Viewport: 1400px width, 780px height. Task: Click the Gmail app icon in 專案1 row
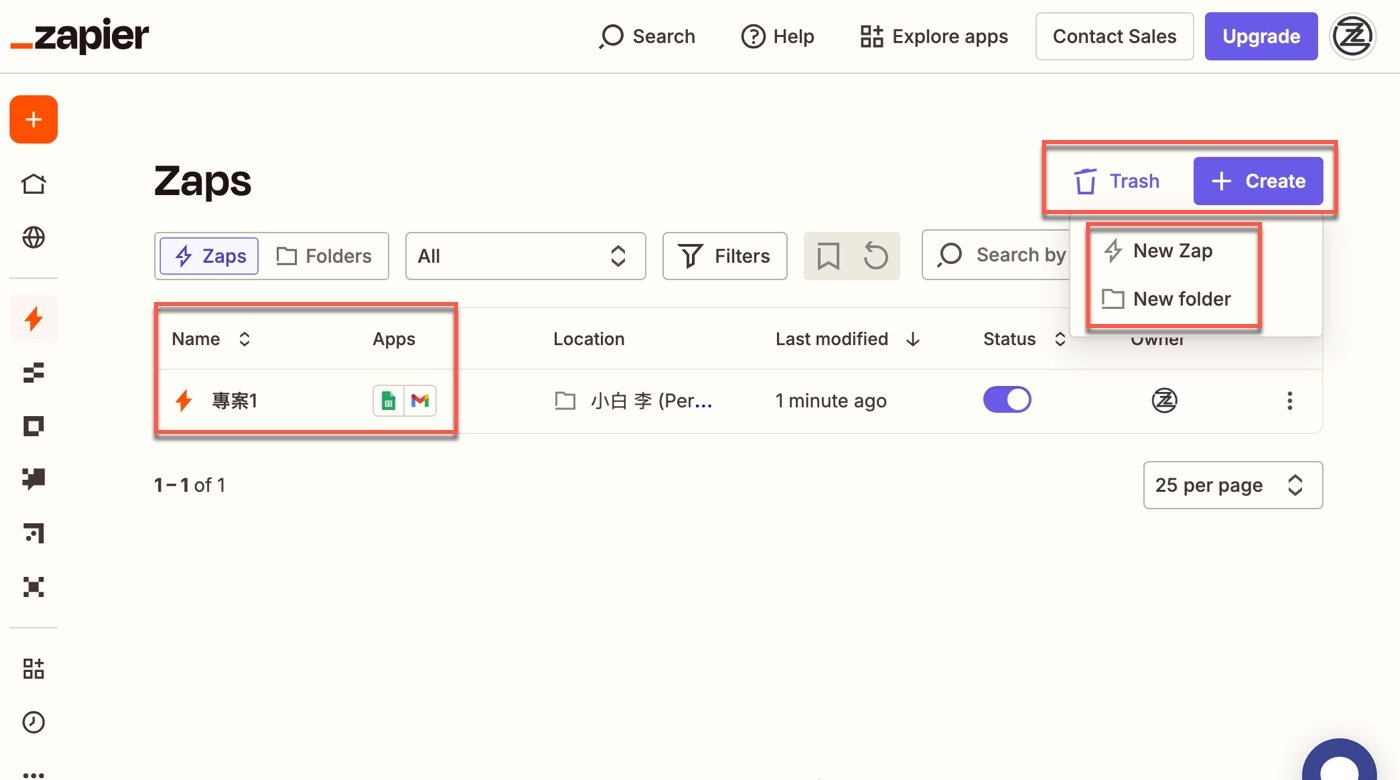click(420, 401)
